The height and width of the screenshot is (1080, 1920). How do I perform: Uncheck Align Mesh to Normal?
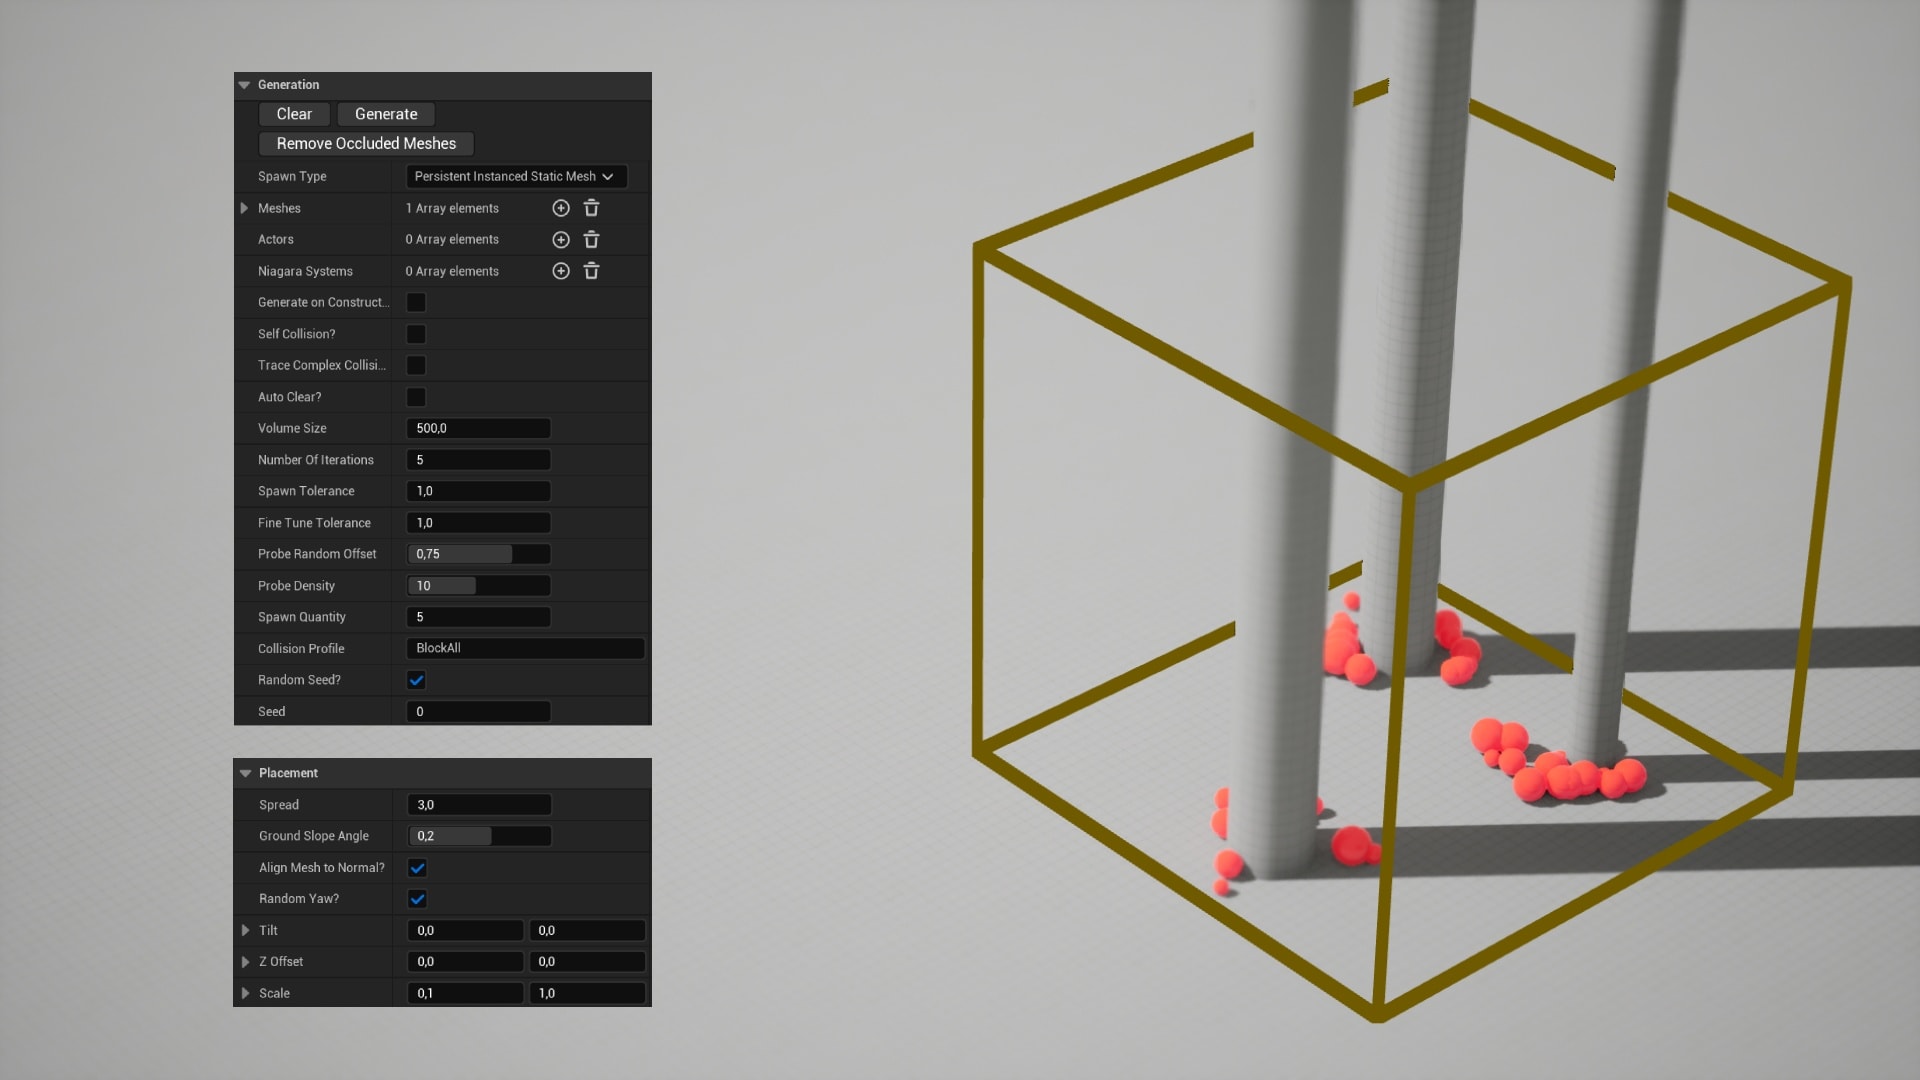coord(416,868)
